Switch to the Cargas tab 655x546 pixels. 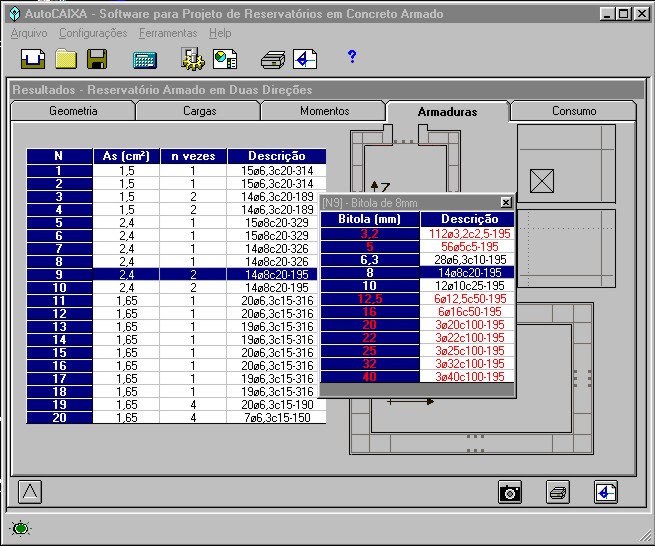pyautogui.click(x=199, y=111)
